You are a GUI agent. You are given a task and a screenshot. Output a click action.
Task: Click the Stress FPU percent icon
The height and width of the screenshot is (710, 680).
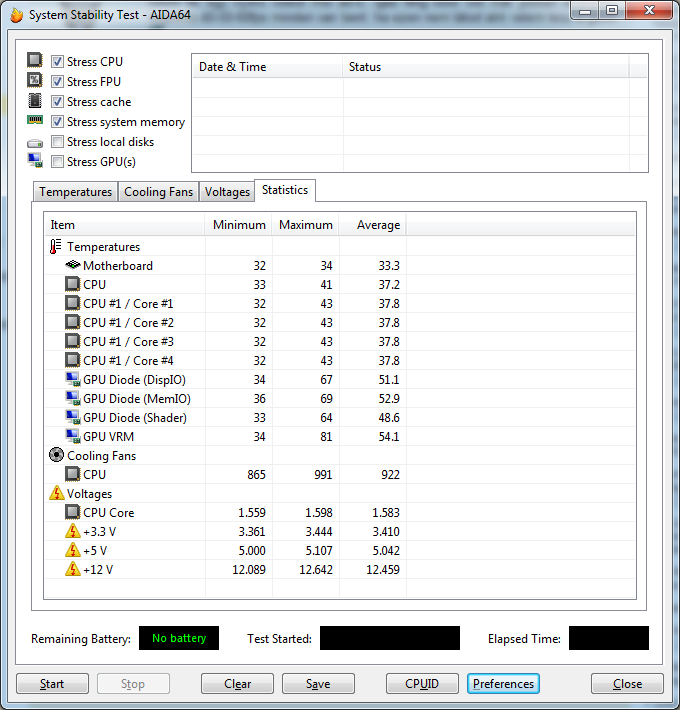(x=34, y=80)
